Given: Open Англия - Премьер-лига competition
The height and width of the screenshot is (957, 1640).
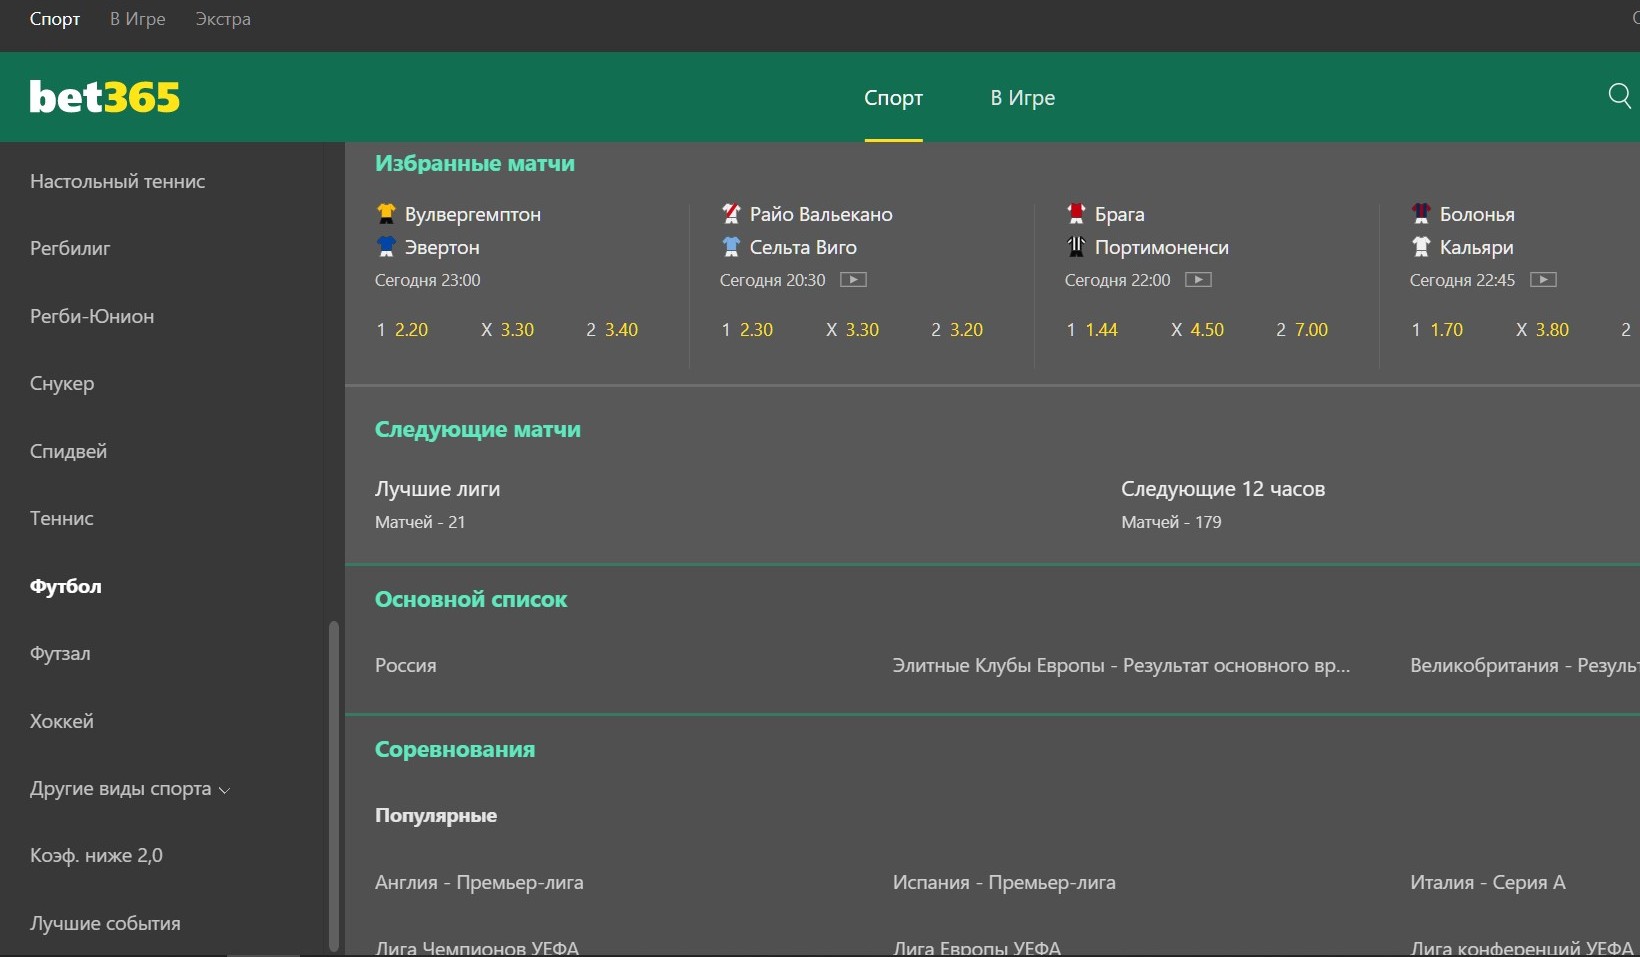Looking at the screenshot, I should [479, 882].
